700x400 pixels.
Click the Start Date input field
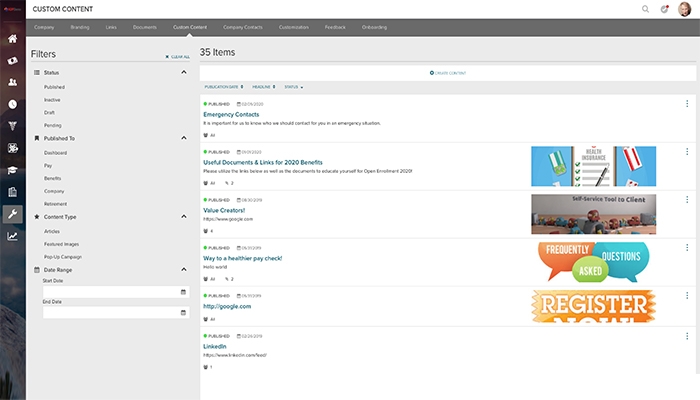(x=116, y=292)
